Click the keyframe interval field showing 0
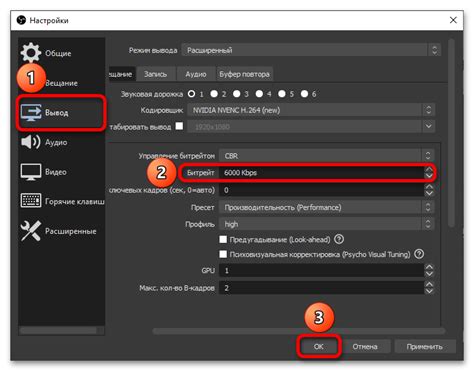 [322, 190]
